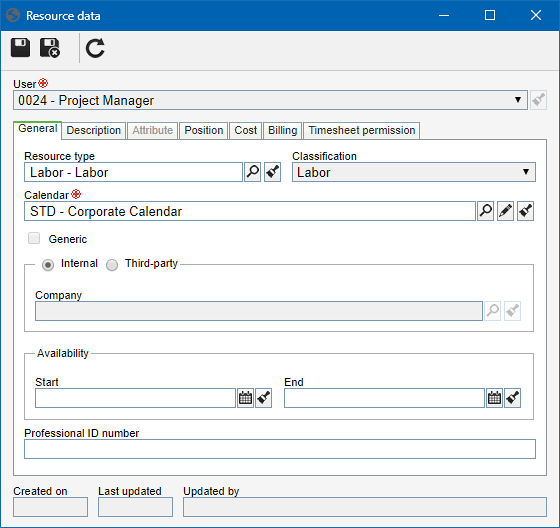Open the Attribute tab
The height and width of the screenshot is (528, 560).
point(152,130)
